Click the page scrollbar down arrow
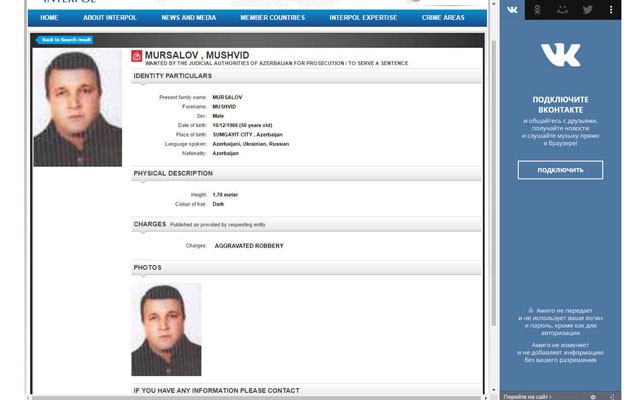This screenshot has height=400, width=637. pos(494,390)
